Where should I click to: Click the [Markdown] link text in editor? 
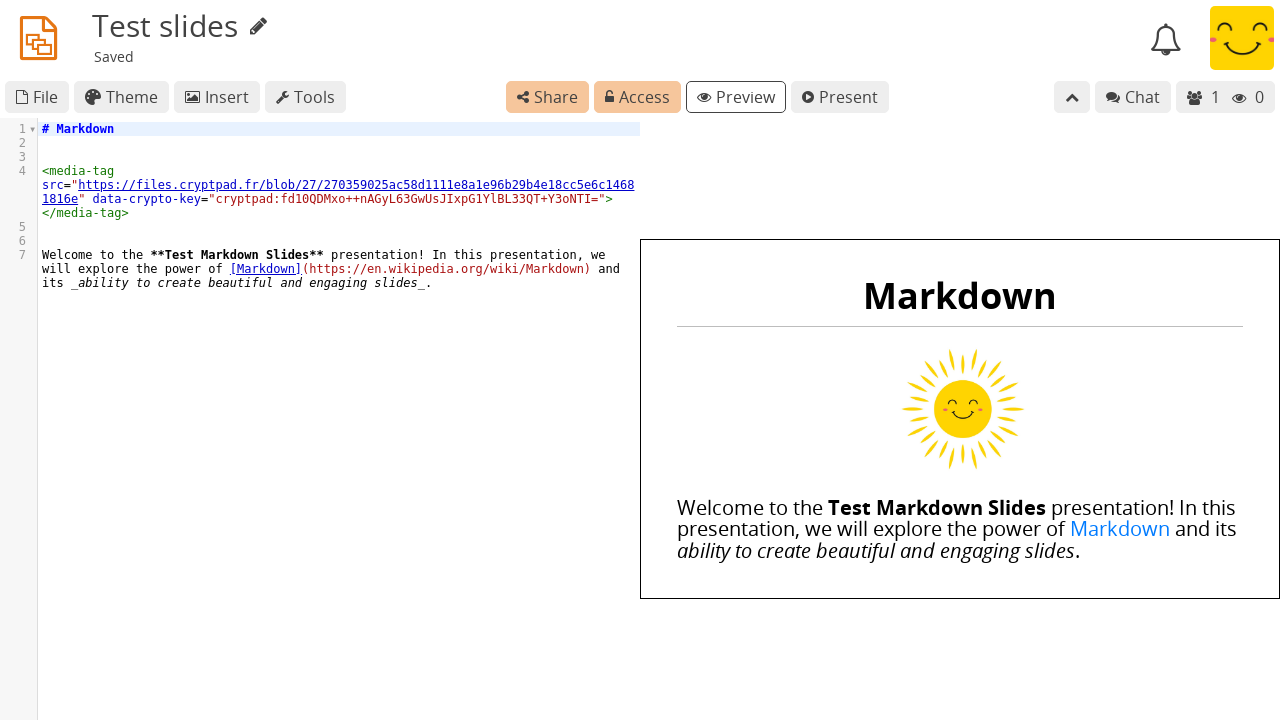(265, 269)
